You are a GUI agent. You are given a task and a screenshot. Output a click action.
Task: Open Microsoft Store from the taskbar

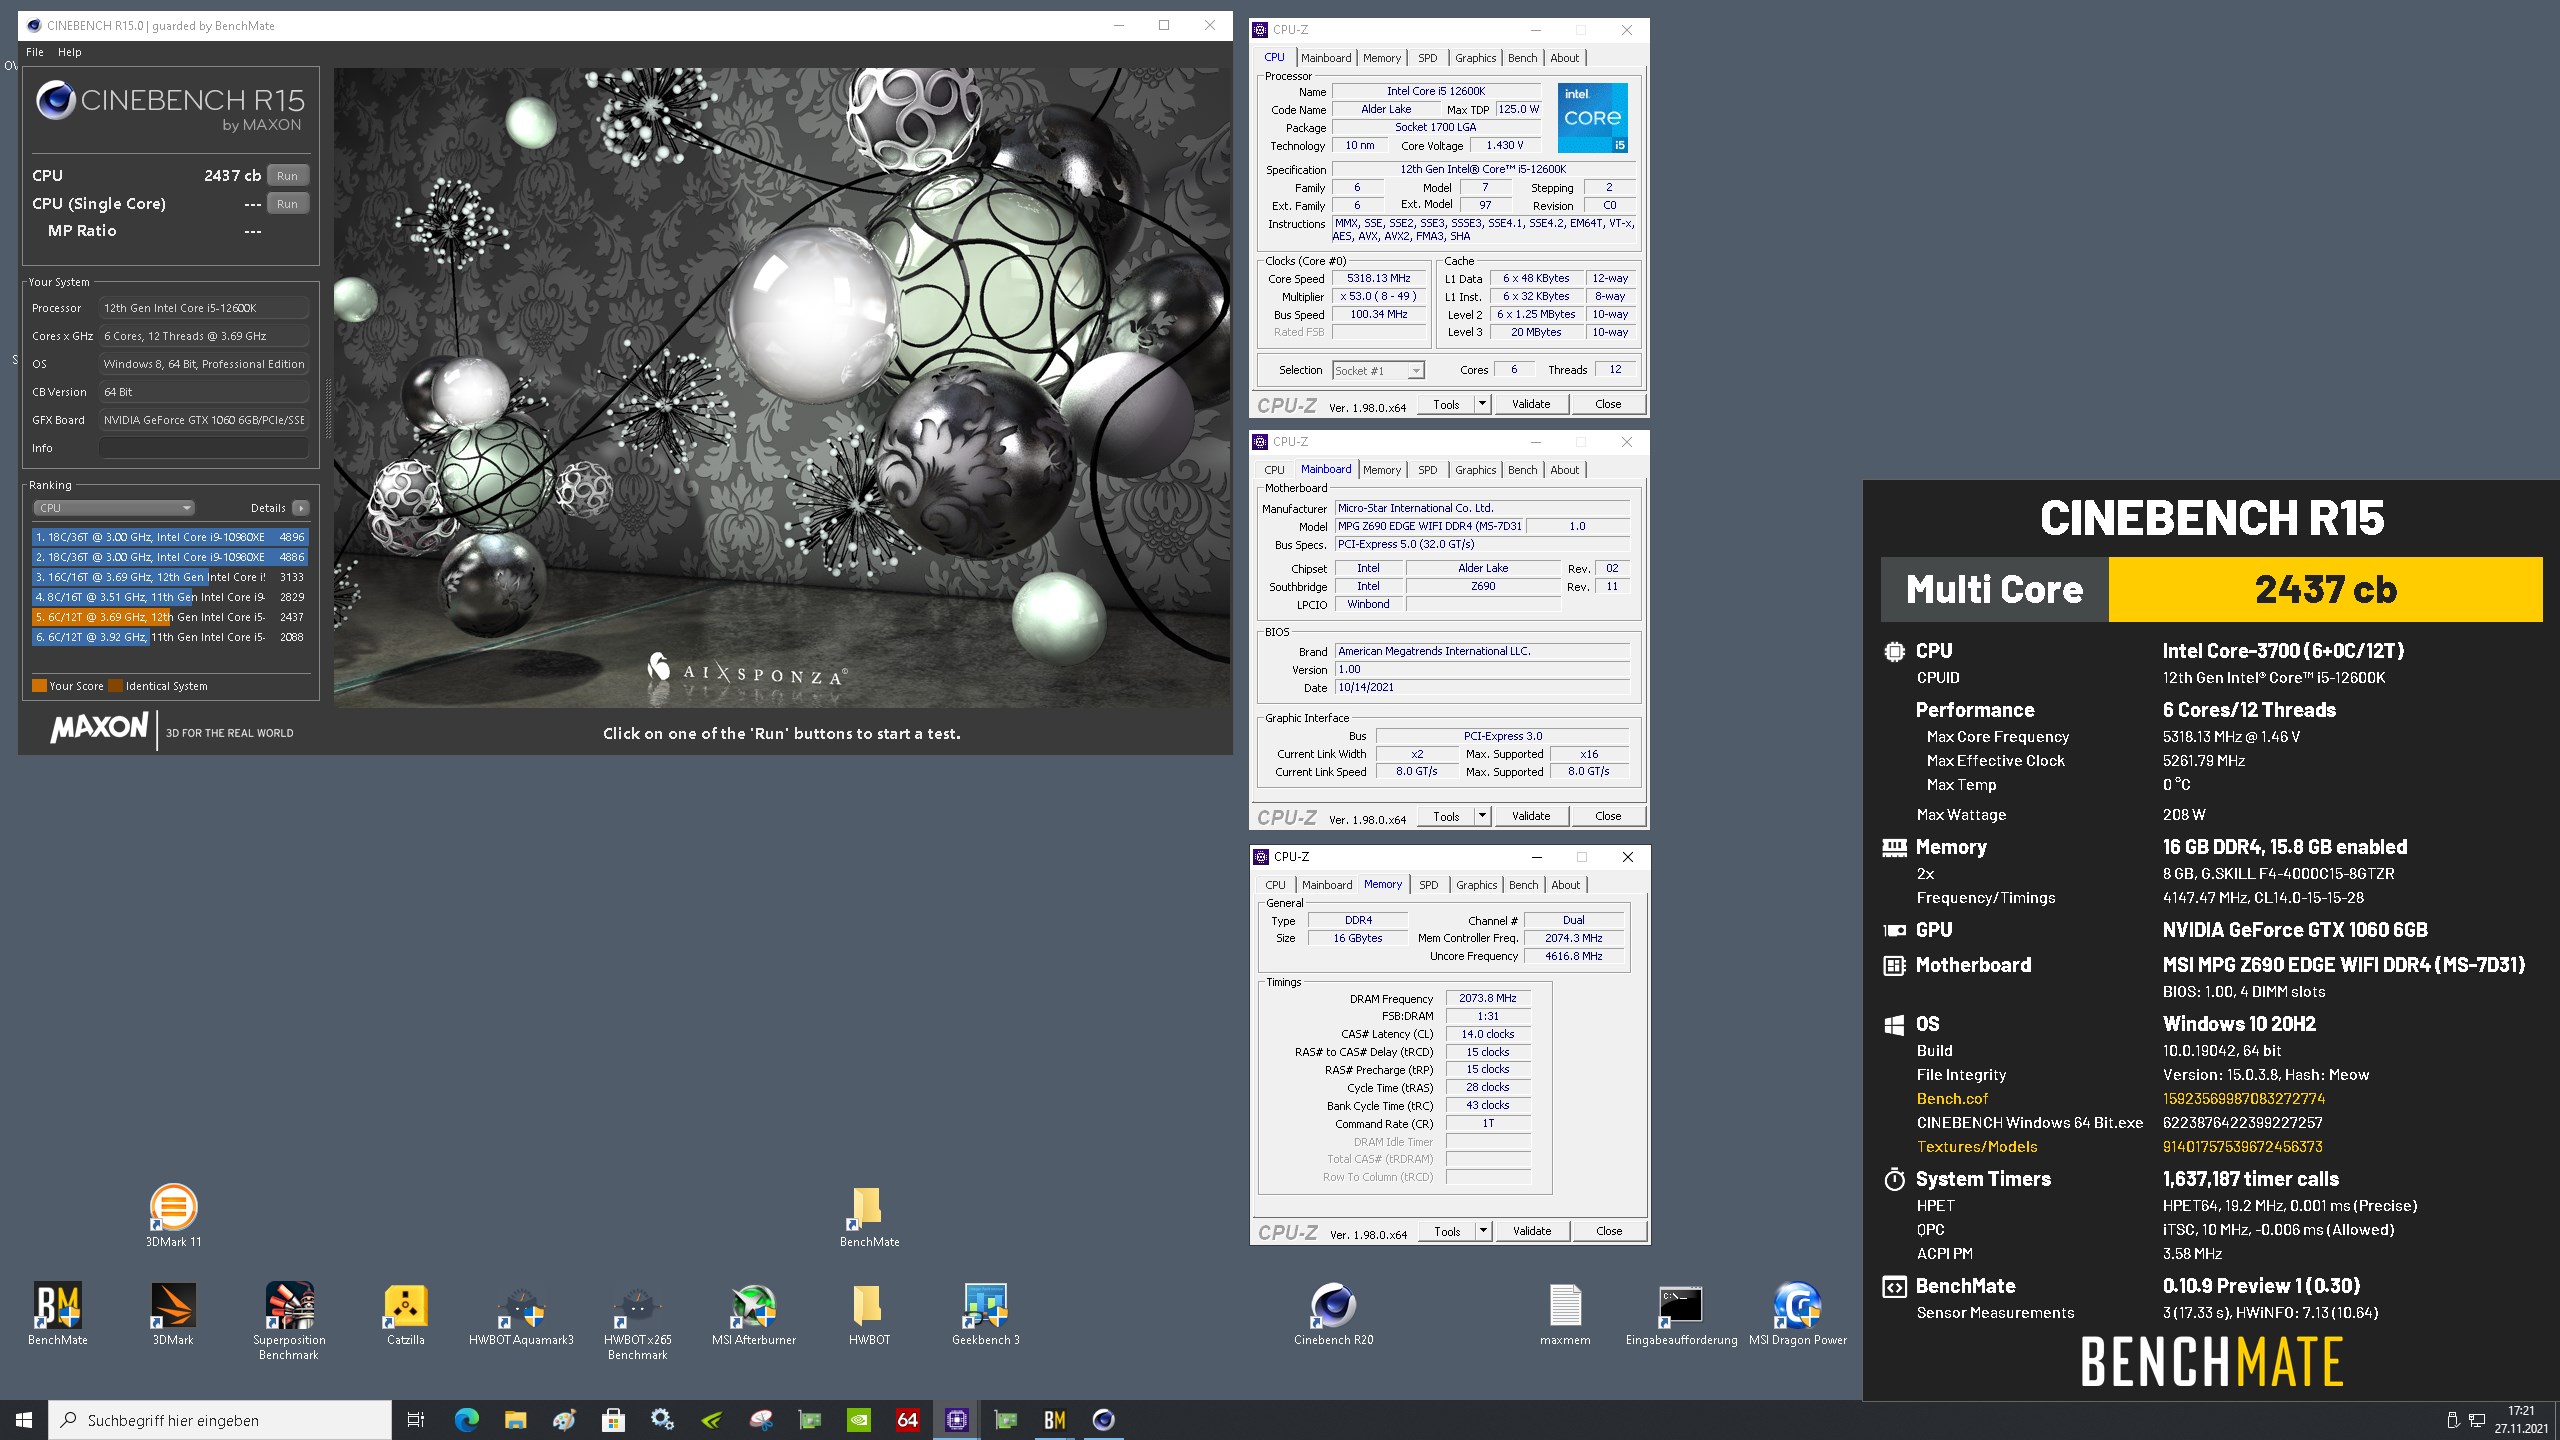point(613,1419)
